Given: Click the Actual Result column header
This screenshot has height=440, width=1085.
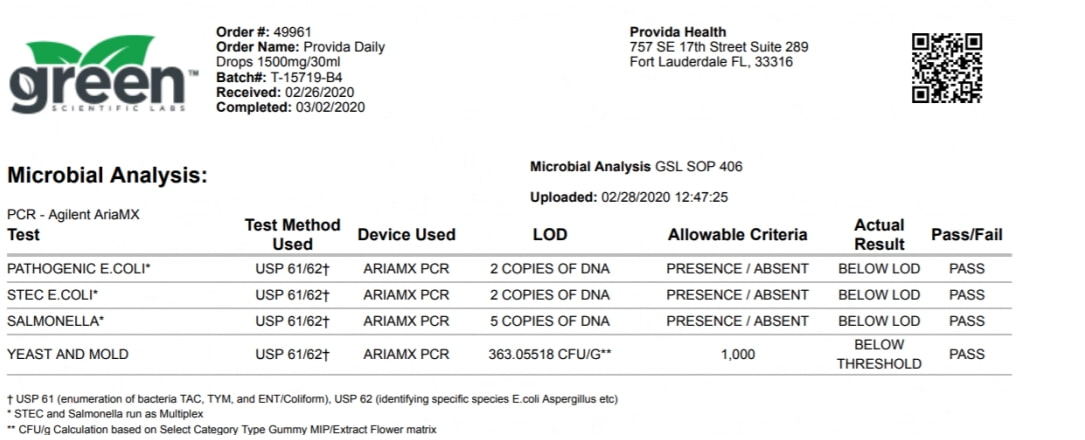Looking at the screenshot, I should (879, 234).
